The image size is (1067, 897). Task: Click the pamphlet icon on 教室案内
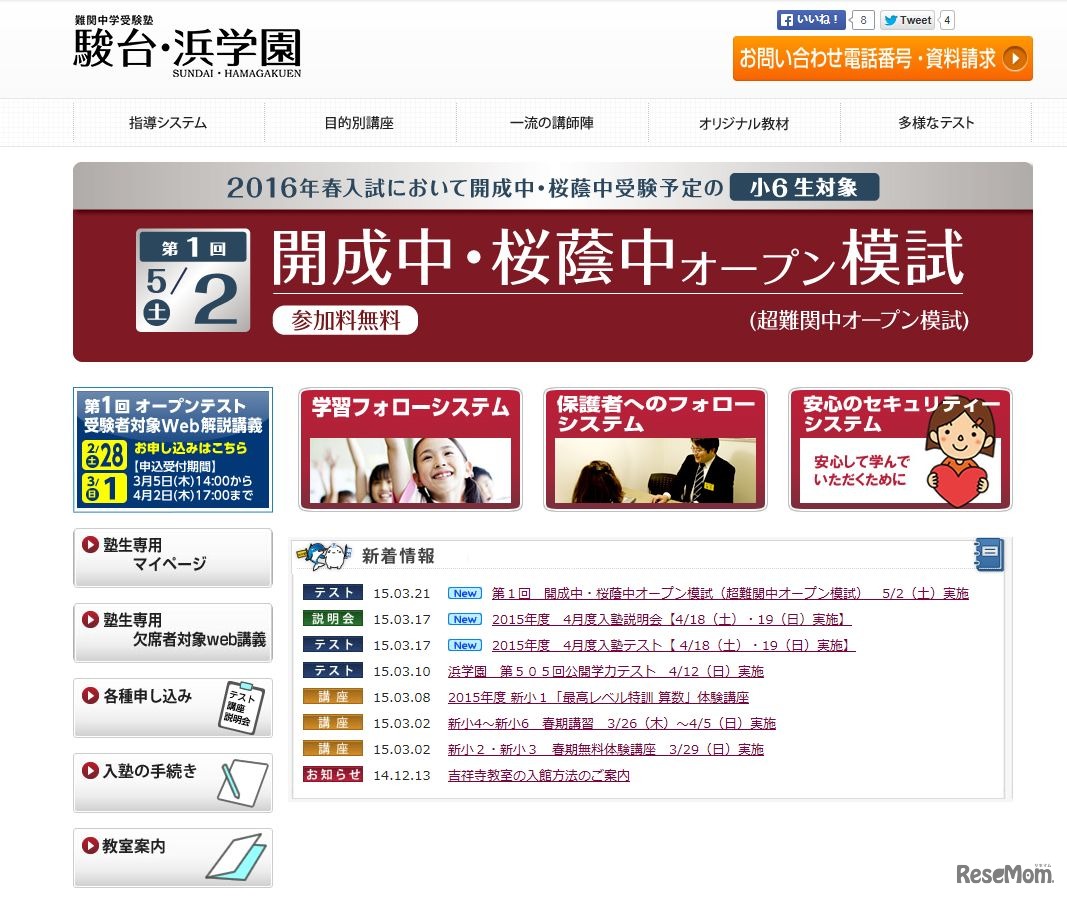click(237, 857)
